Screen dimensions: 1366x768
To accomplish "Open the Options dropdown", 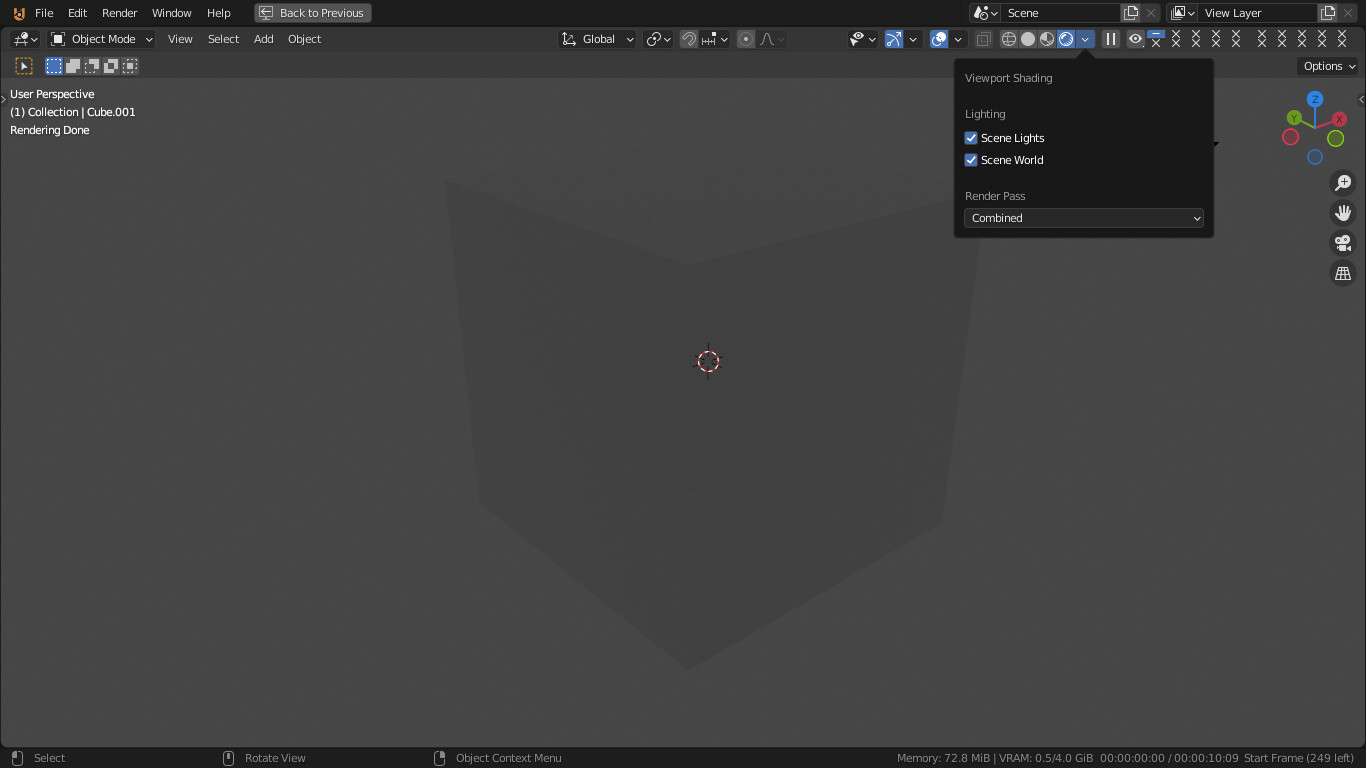I will pyautogui.click(x=1329, y=66).
